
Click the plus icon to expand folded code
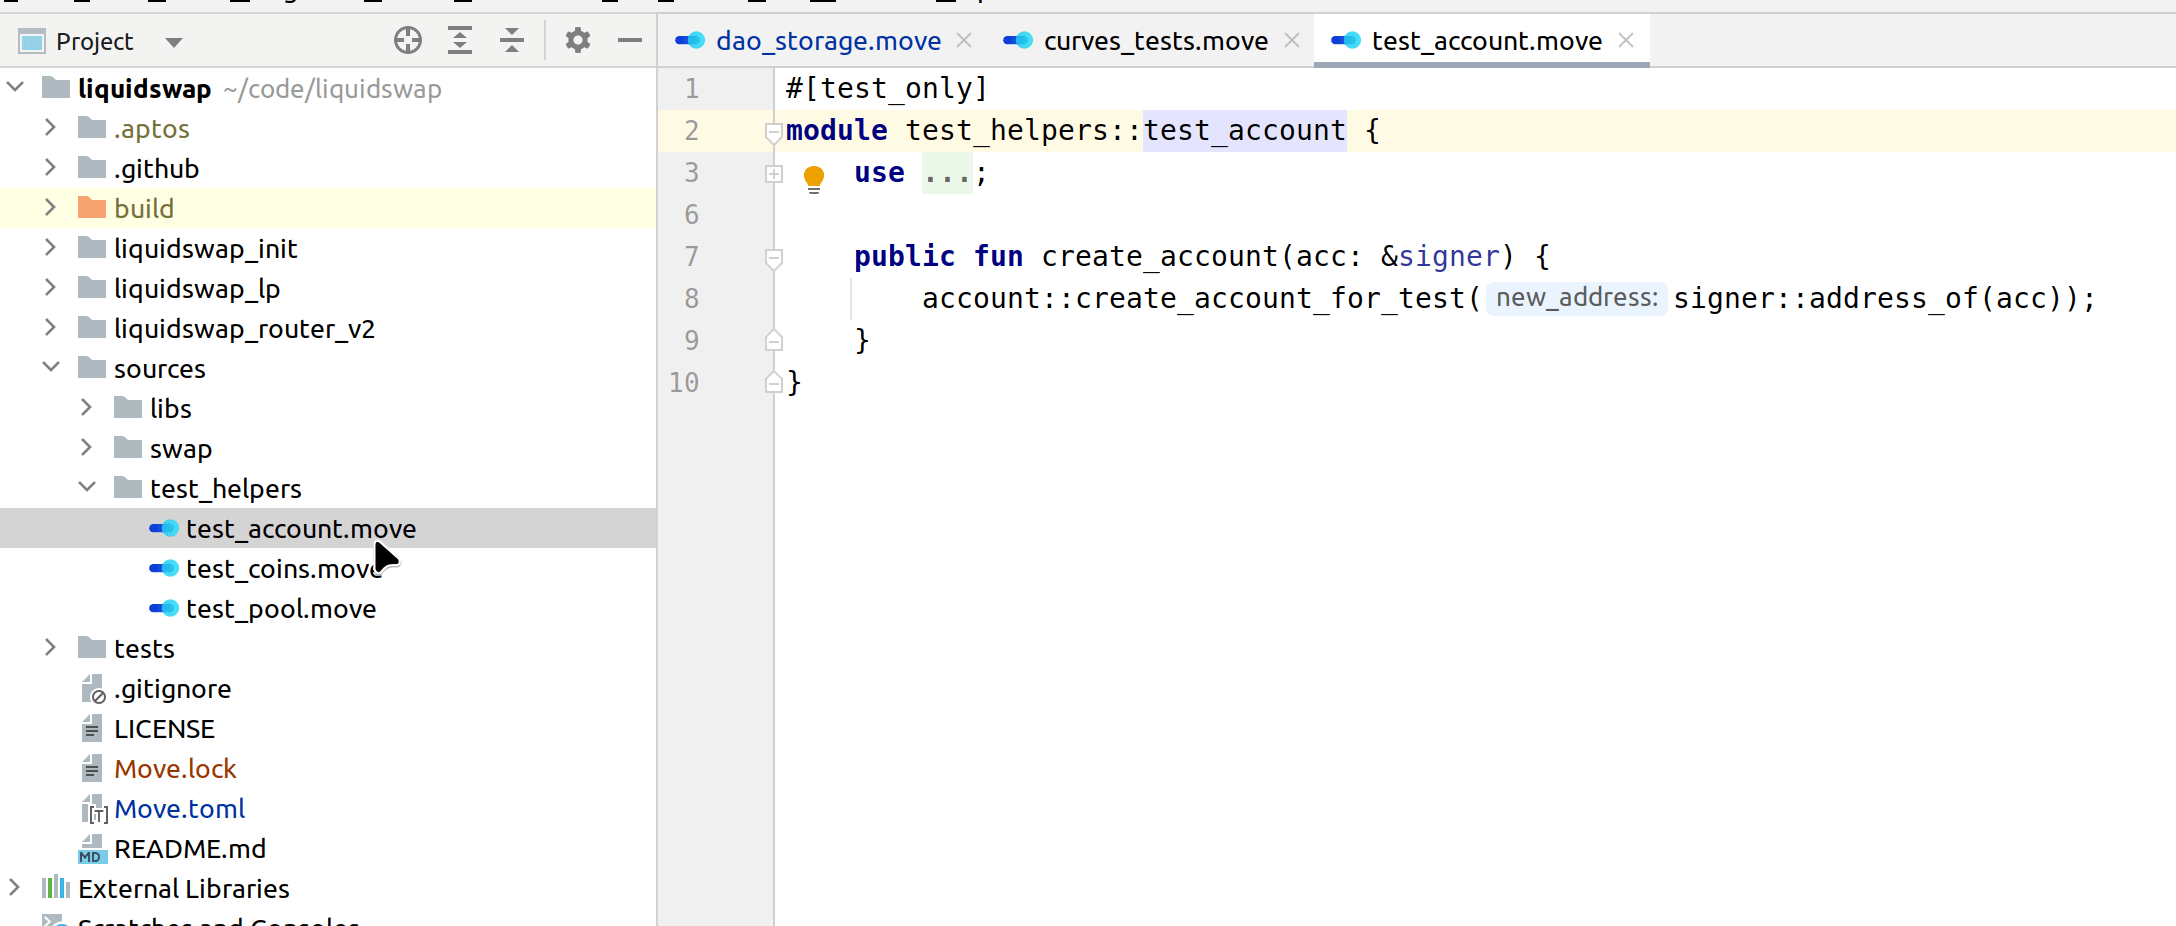[773, 173]
